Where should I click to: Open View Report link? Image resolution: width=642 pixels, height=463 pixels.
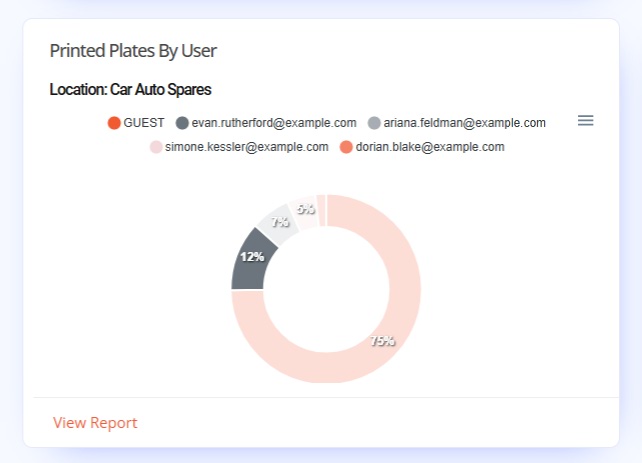(95, 422)
